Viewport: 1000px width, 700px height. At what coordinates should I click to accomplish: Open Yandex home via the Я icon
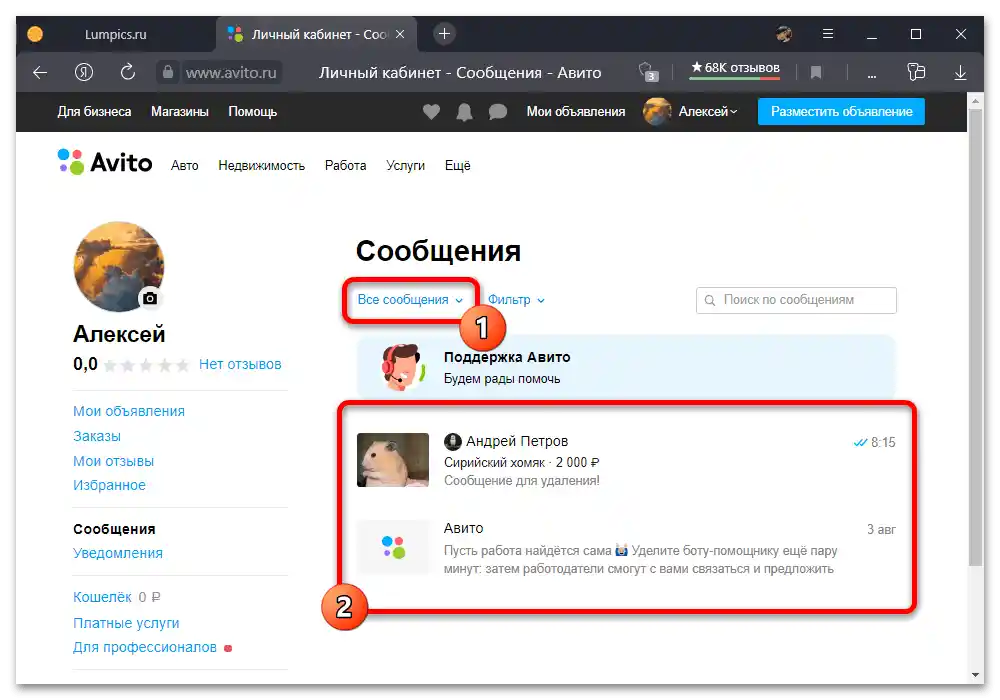click(84, 73)
